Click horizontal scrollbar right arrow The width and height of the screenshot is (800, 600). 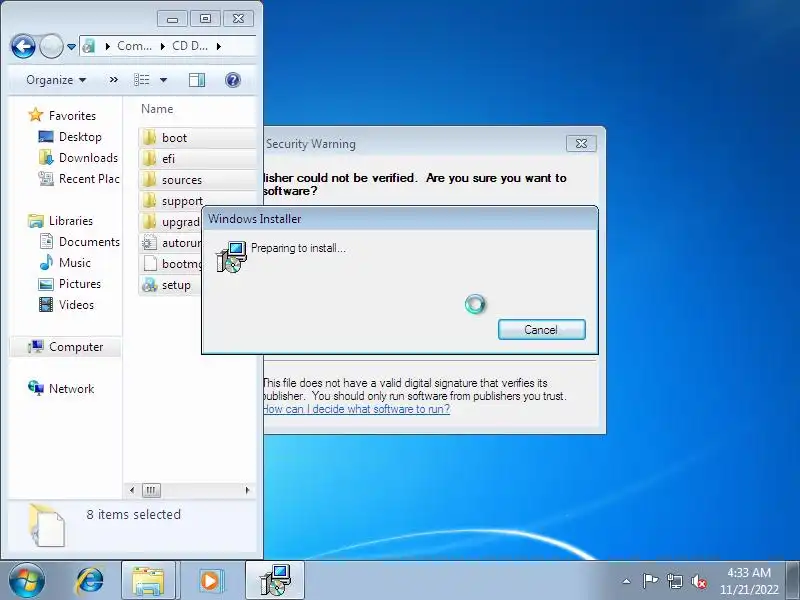pos(247,490)
